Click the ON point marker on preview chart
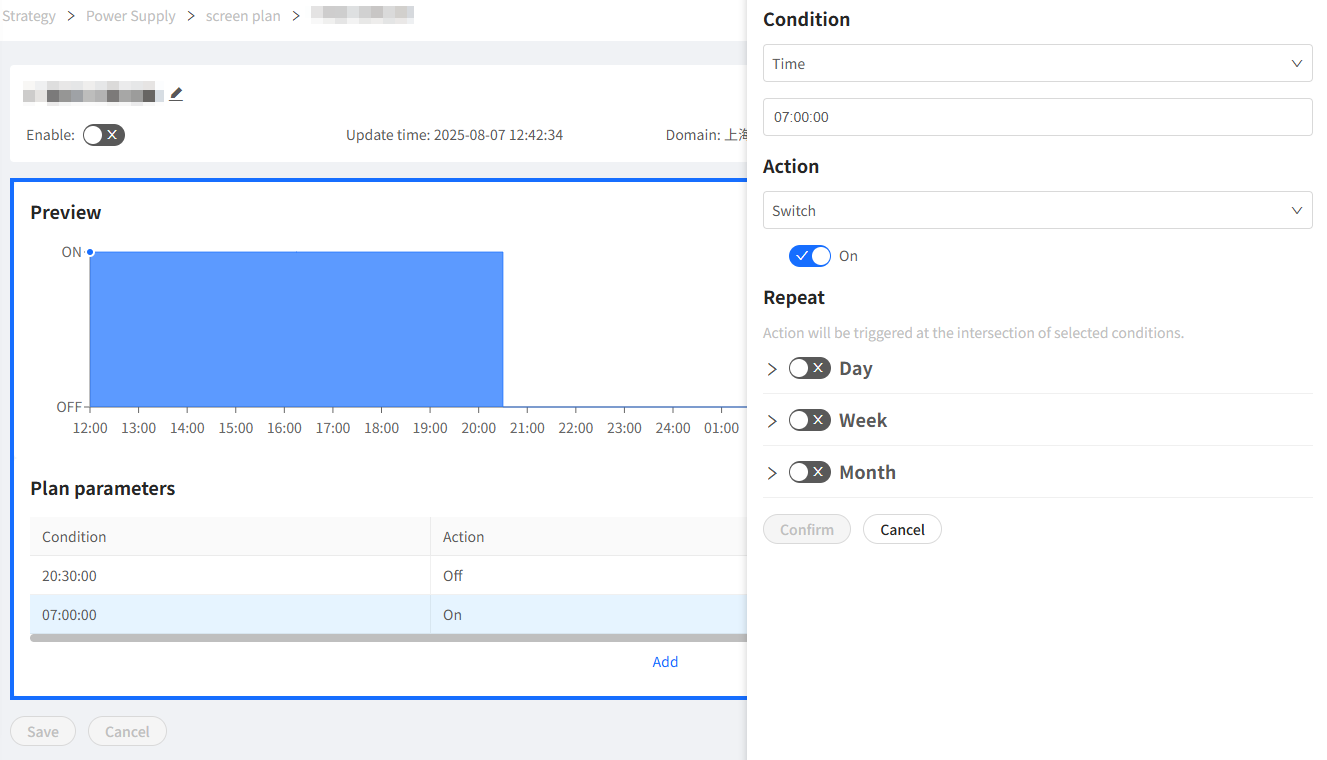 90,252
